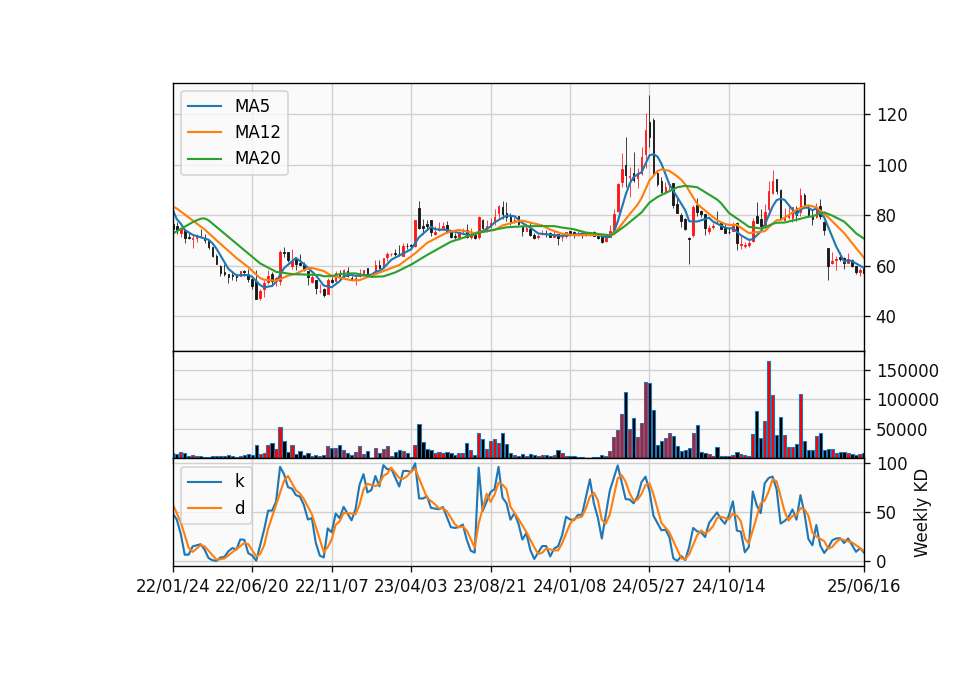The height and width of the screenshot is (690, 960).
Task: Click the MA20 legend label
Action: (x=257, y=158)
